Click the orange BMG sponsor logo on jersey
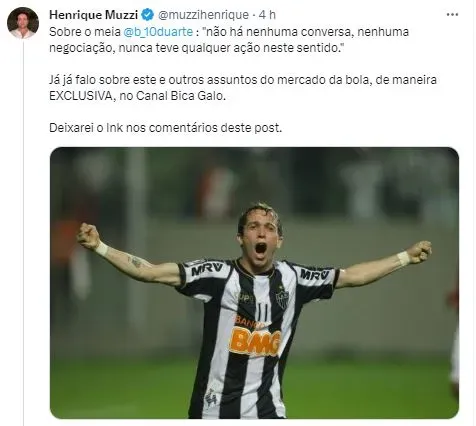This screenshot has width=476, height=426. (x=255, y=342)
